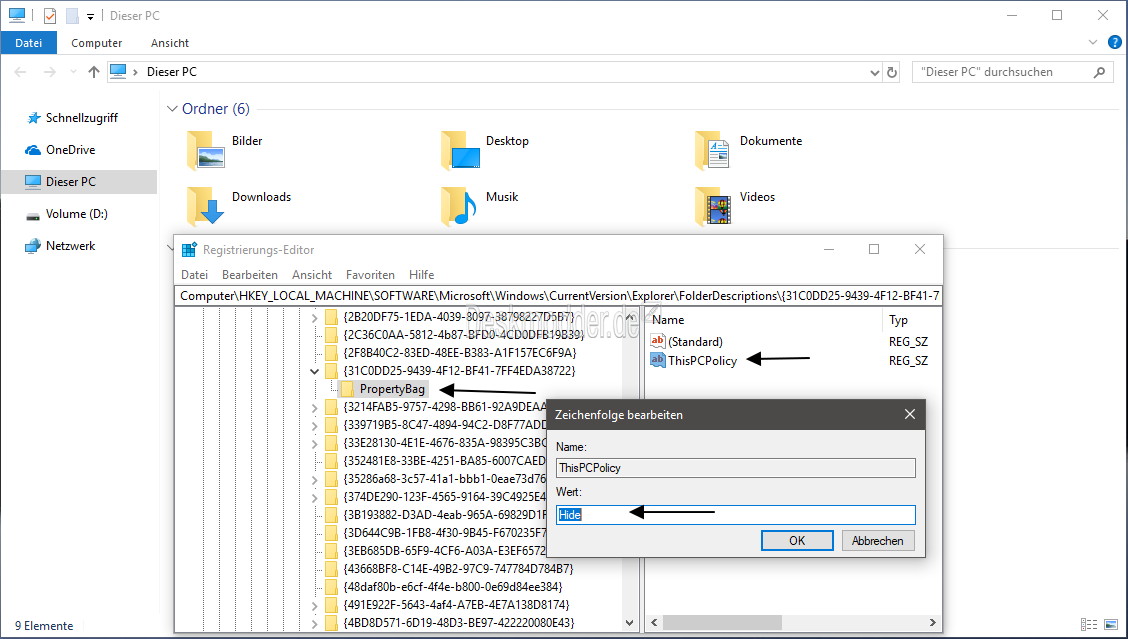The height and width of the screenshot is (639, 1128).
Task: Open the Dokumente folder icon
Action: point(714,150)
